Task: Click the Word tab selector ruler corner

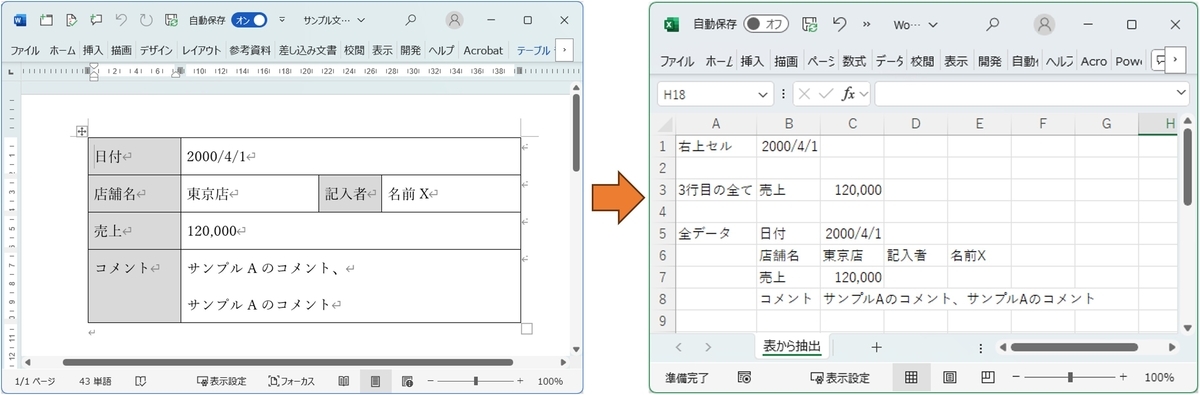Action: coord(11,71)
